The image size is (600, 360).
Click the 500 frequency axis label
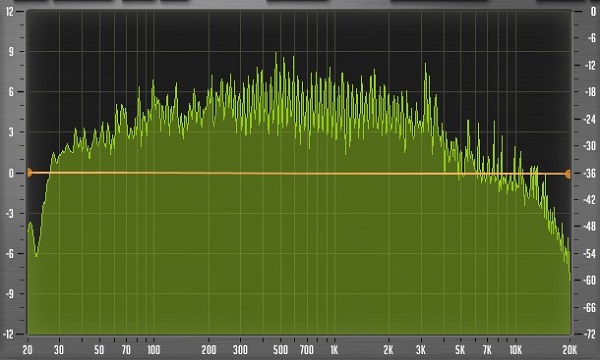click(x=280, y=350)
